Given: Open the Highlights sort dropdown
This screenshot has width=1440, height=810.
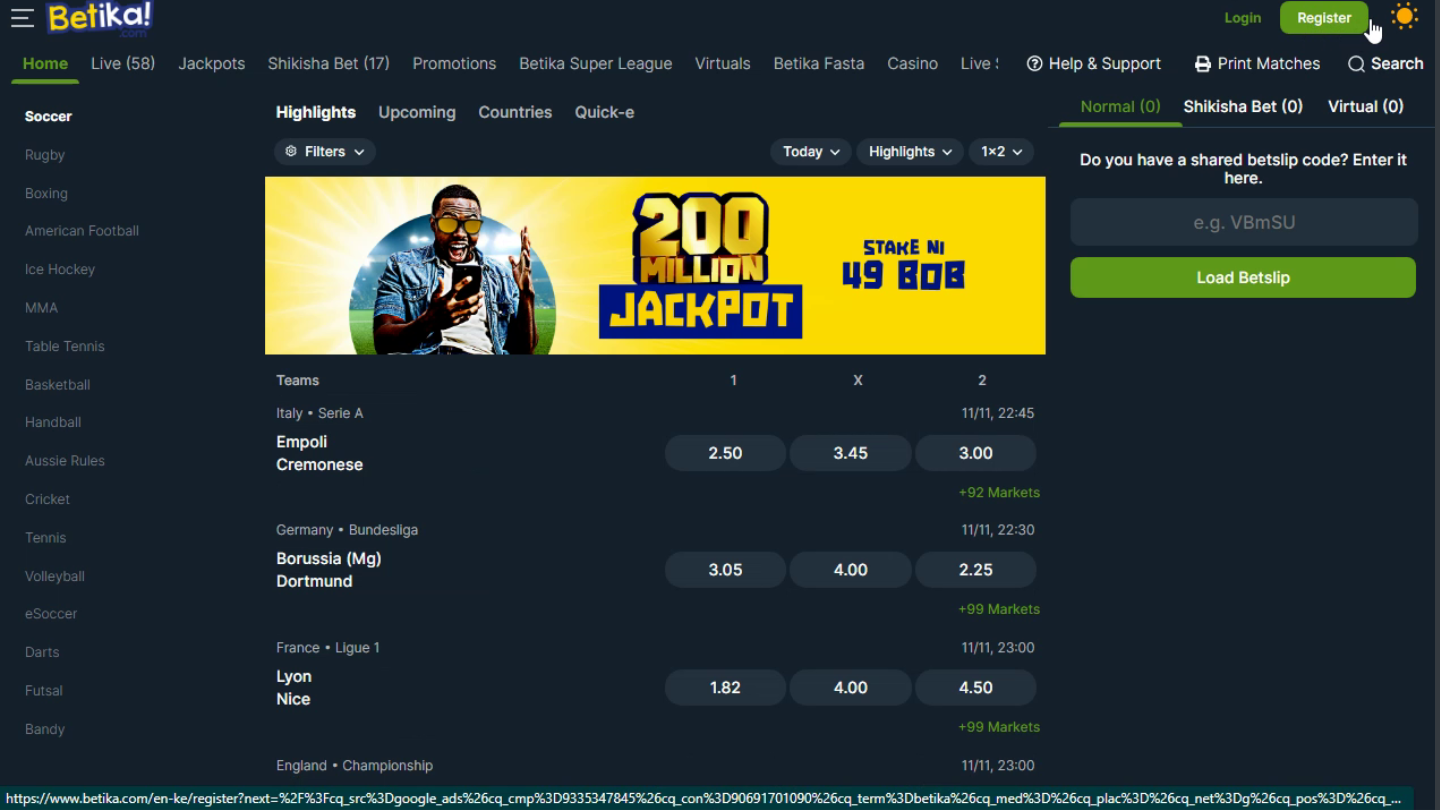Looking at the screenshot, I should (x=910, y=152).
